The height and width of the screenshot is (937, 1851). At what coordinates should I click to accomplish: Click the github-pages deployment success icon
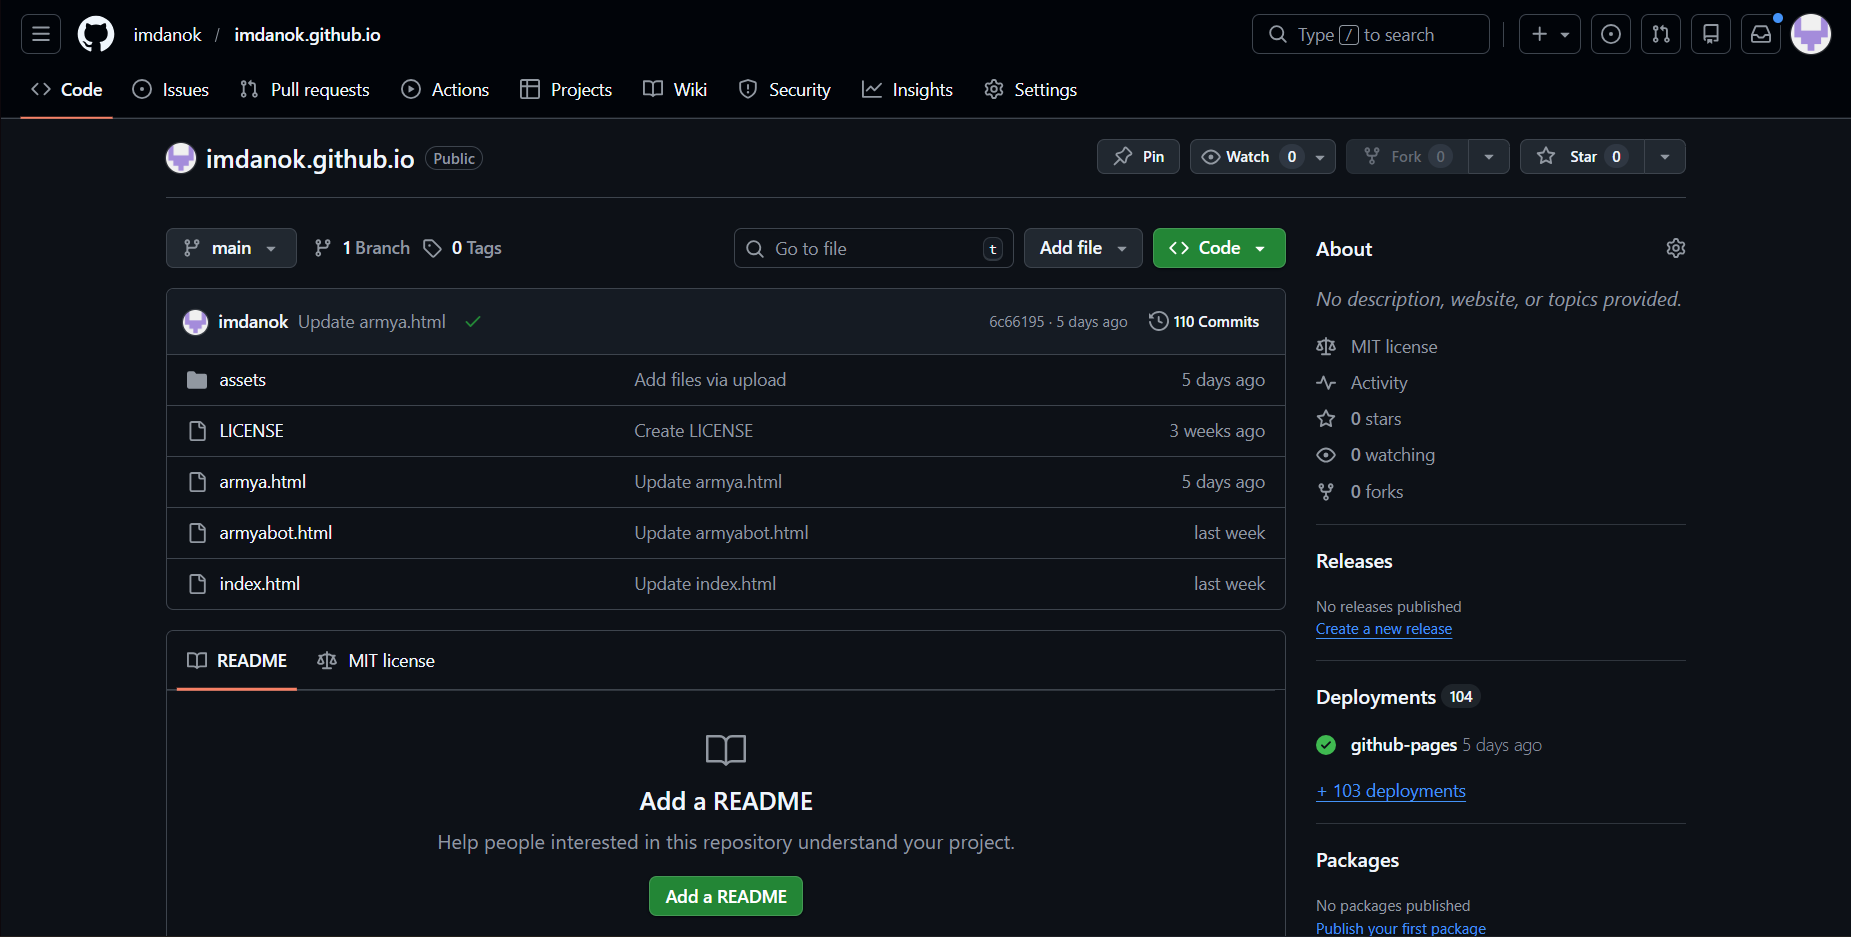(1326, 745)
